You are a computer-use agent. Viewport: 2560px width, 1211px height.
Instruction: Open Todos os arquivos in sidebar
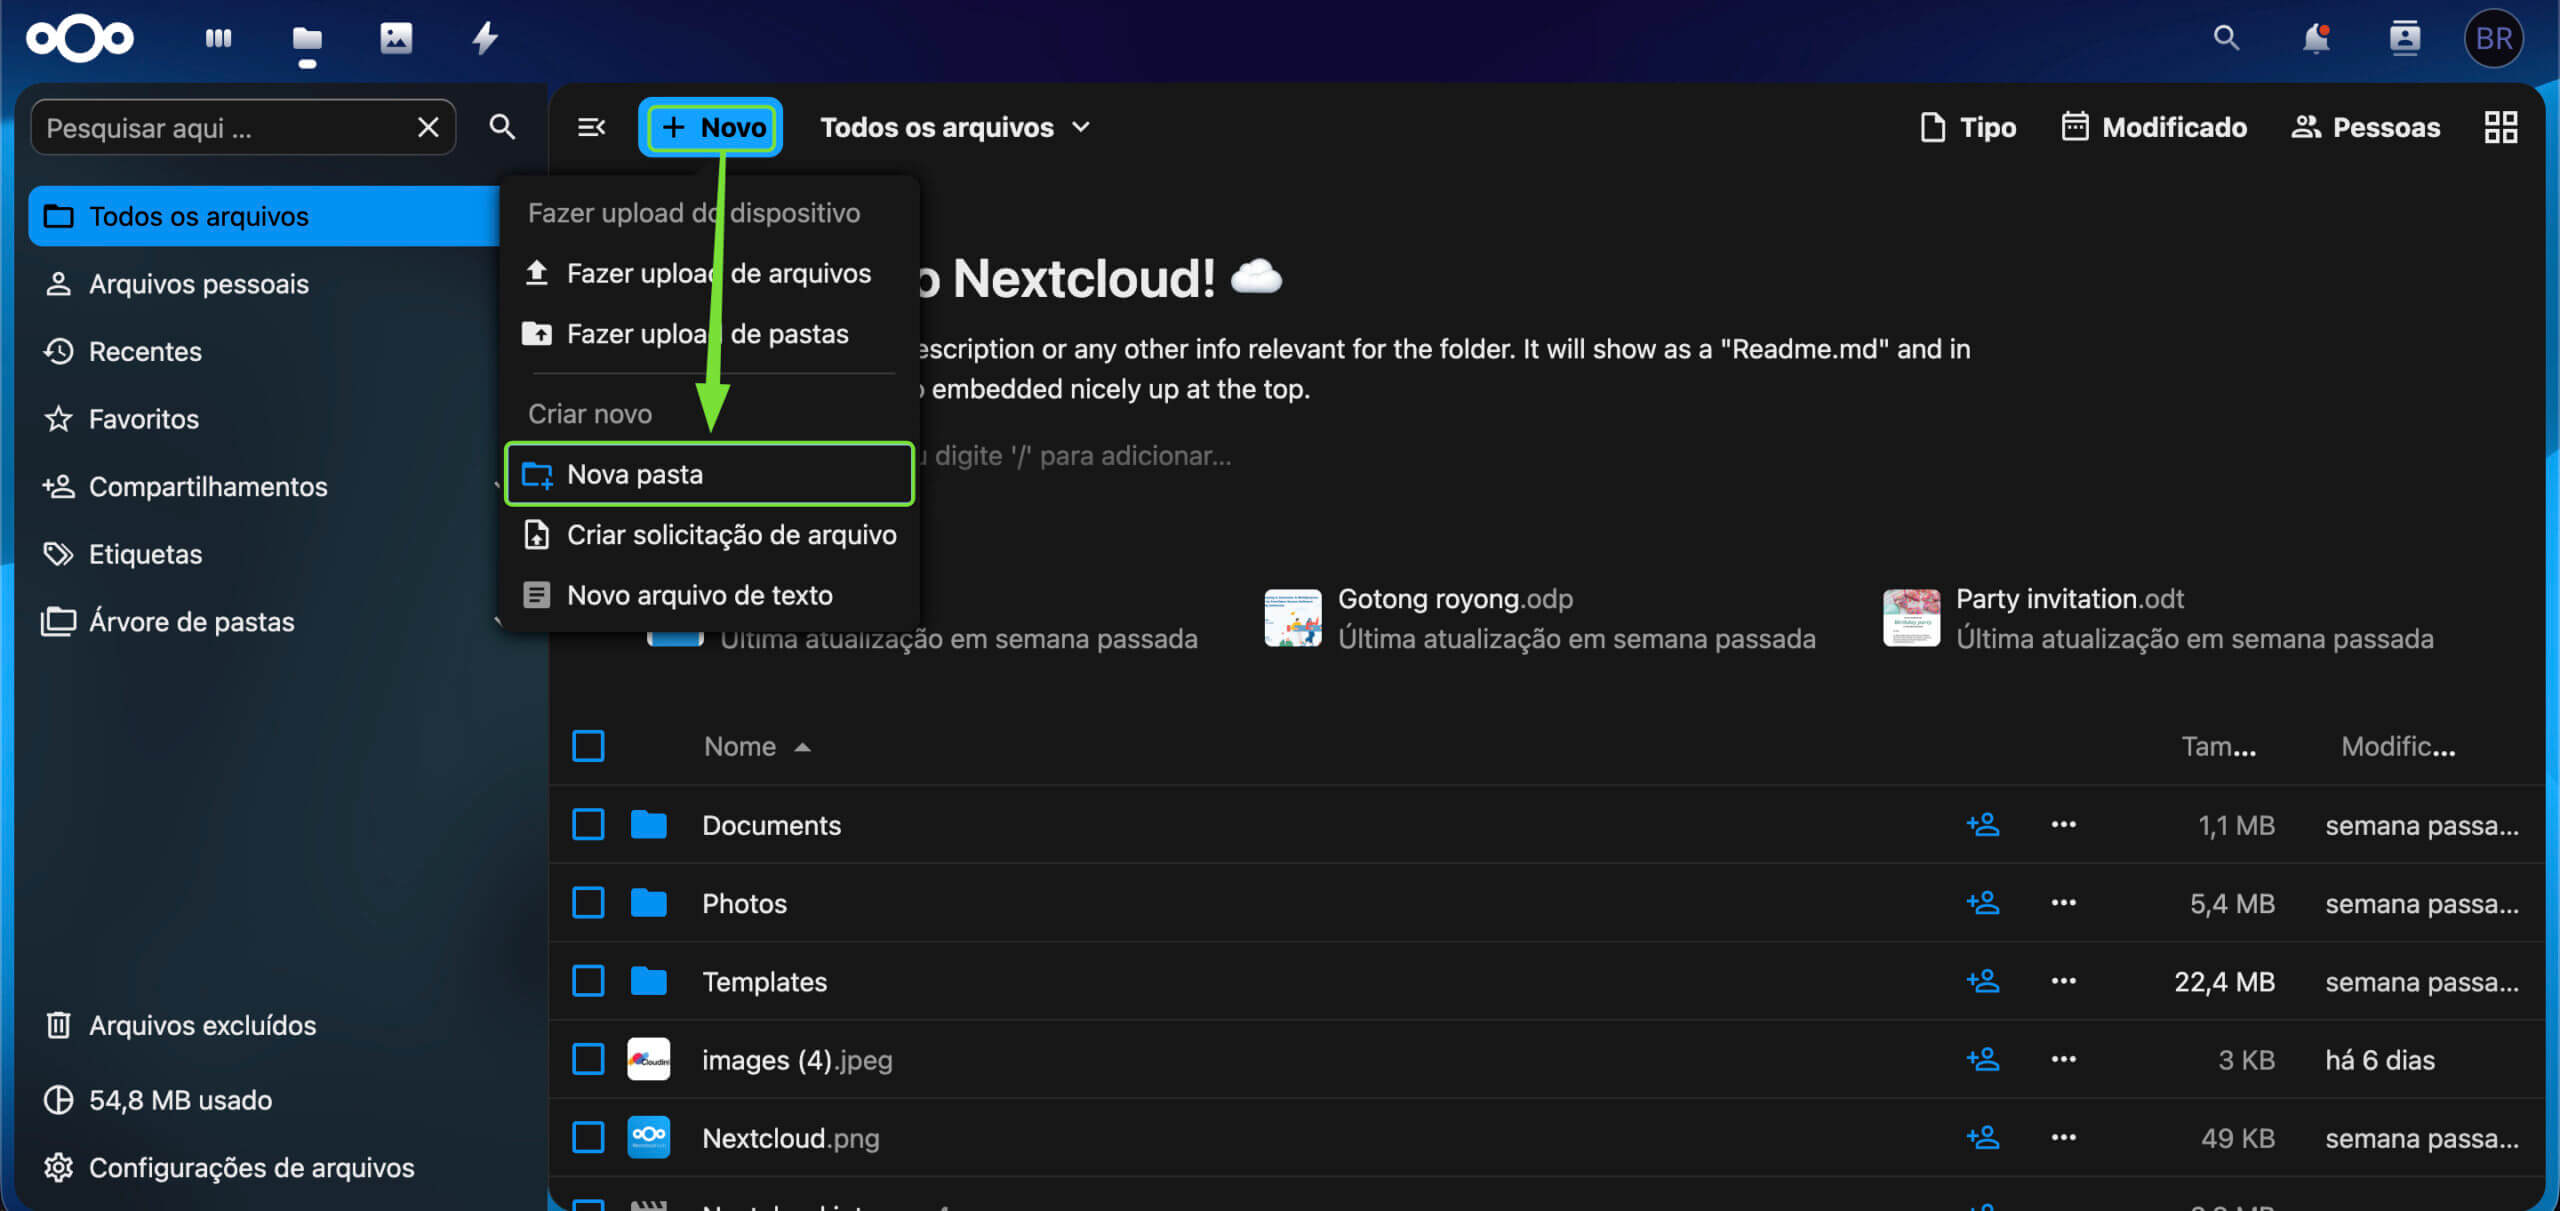264,216
